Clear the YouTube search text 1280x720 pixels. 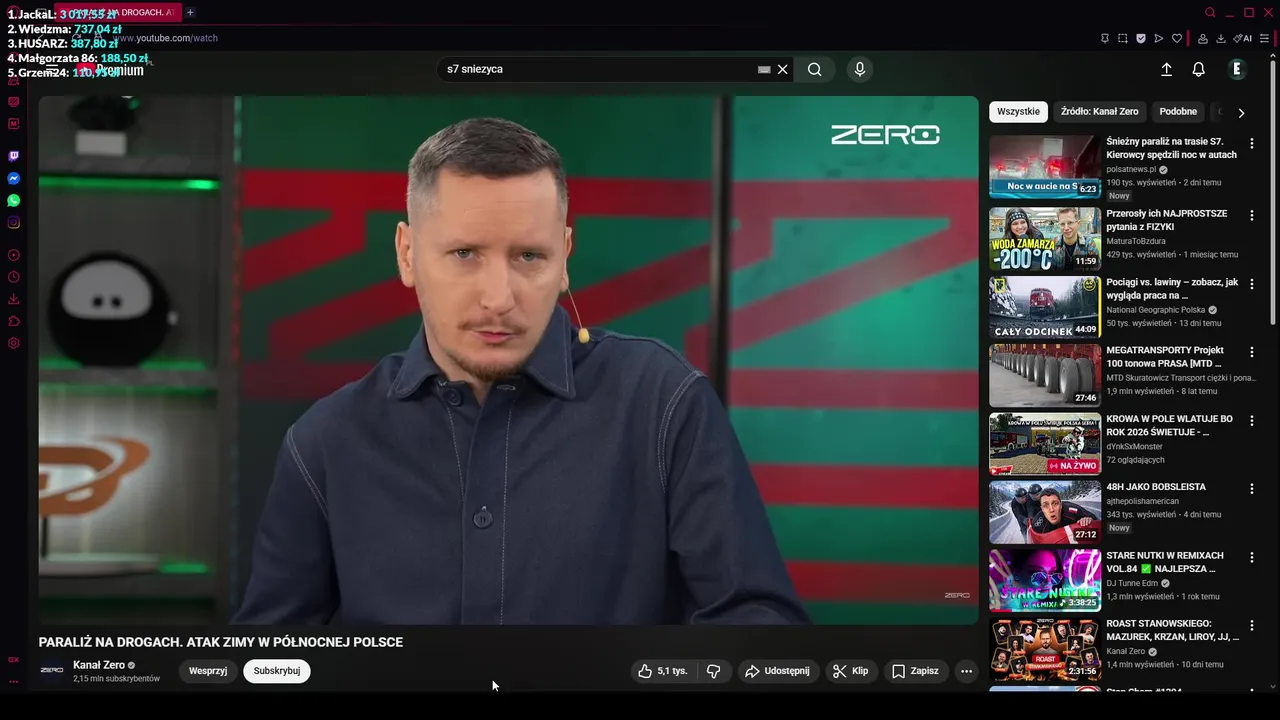783,69
